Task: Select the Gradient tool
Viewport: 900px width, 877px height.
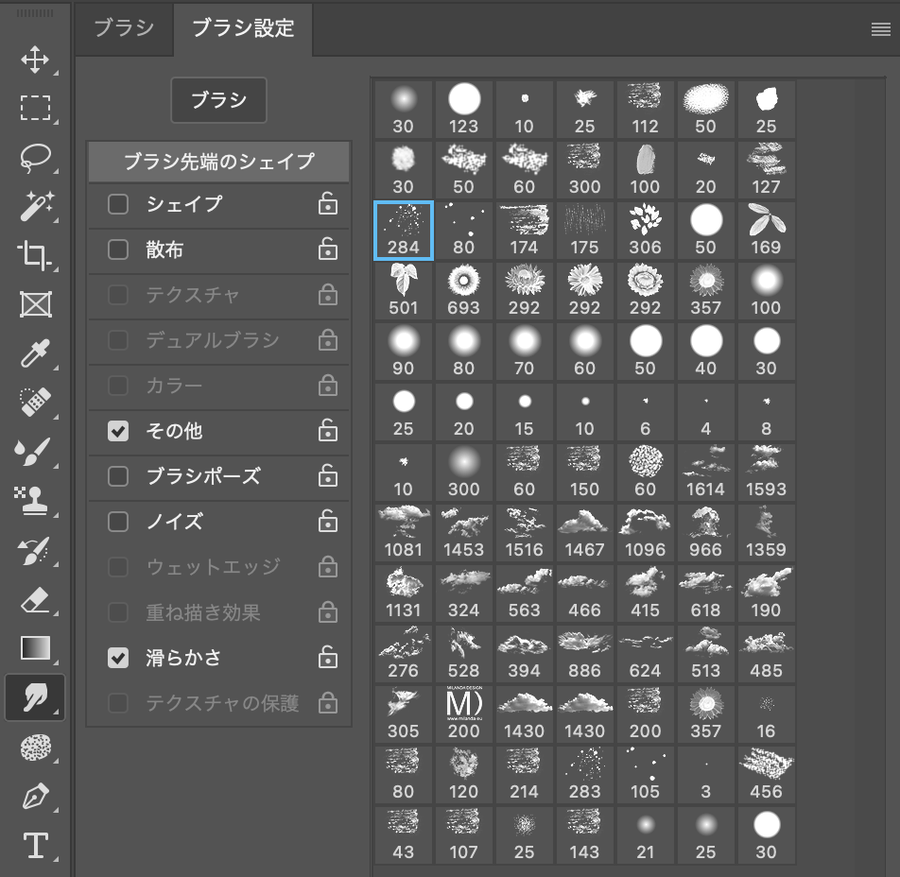Action: pos(35,648)
